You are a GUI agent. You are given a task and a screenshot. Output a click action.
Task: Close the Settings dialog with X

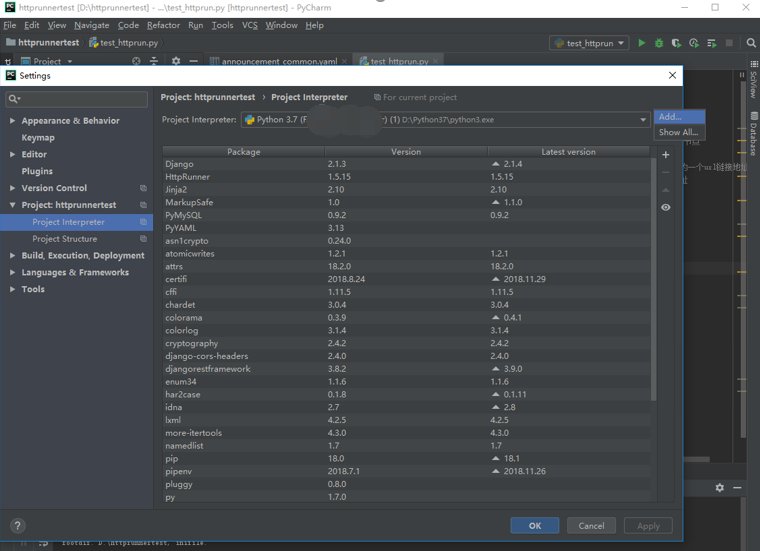pos(672,75)
